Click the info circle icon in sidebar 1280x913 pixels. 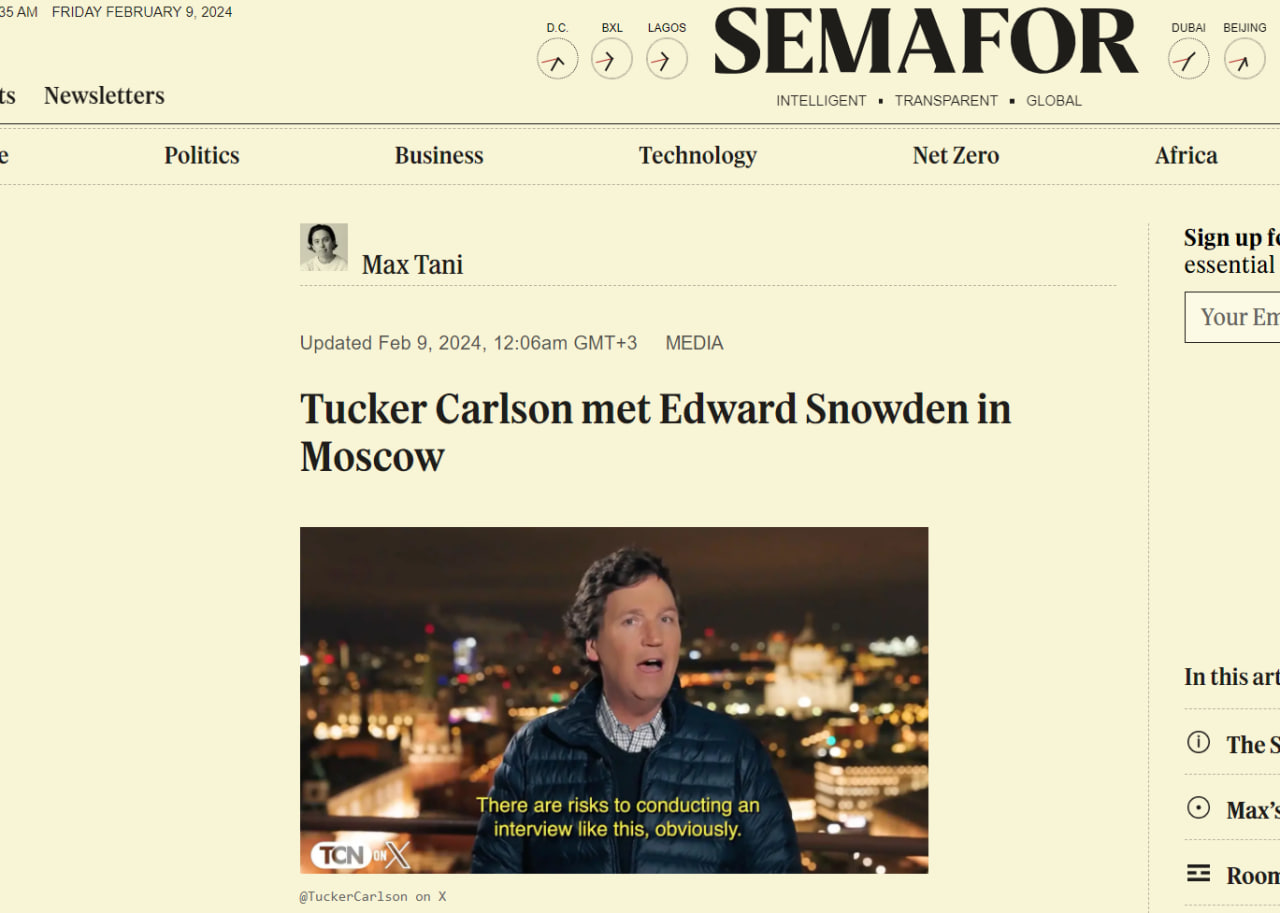pyautogui.click(x=1198, y=742)
